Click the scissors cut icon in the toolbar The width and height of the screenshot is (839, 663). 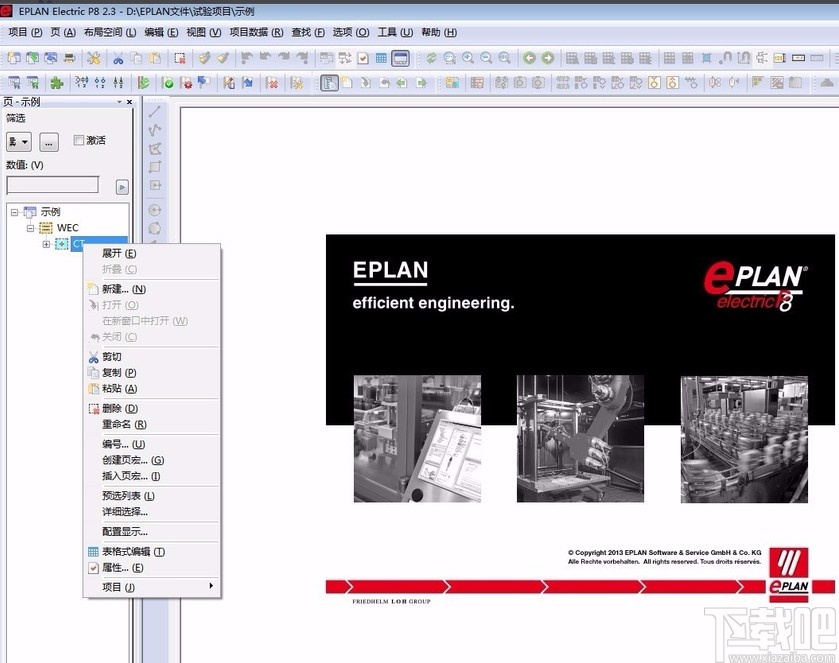[x=118, y=58]
